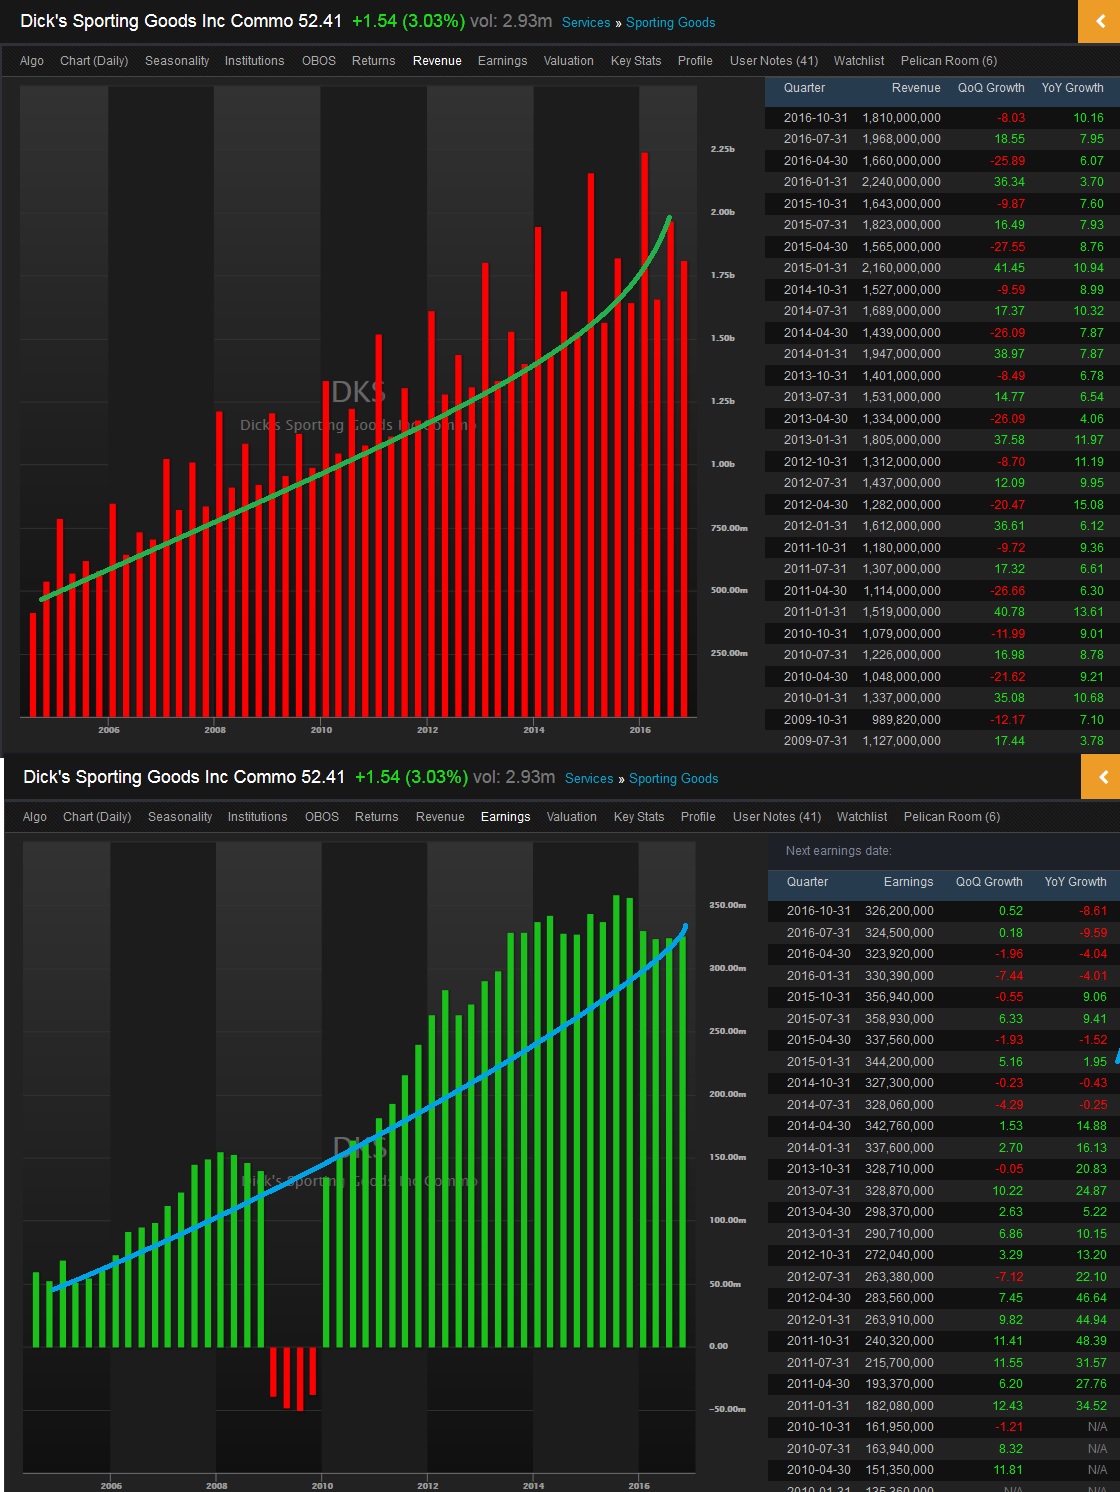
Task: Open User Notes (41) in the revenue view
Action: click(x=774, y=61)
